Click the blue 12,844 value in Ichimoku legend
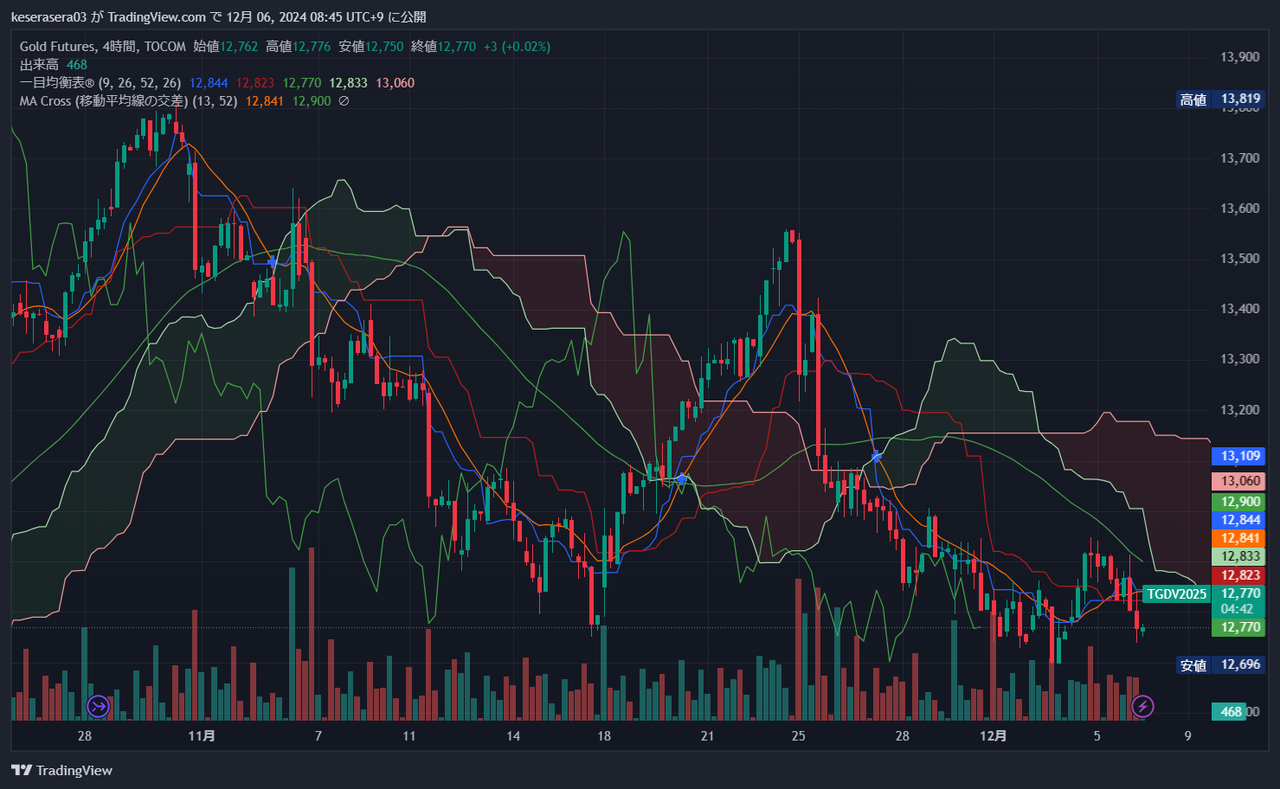The height and width of the screenshot is (789, 1280). (x=208, y=83)
